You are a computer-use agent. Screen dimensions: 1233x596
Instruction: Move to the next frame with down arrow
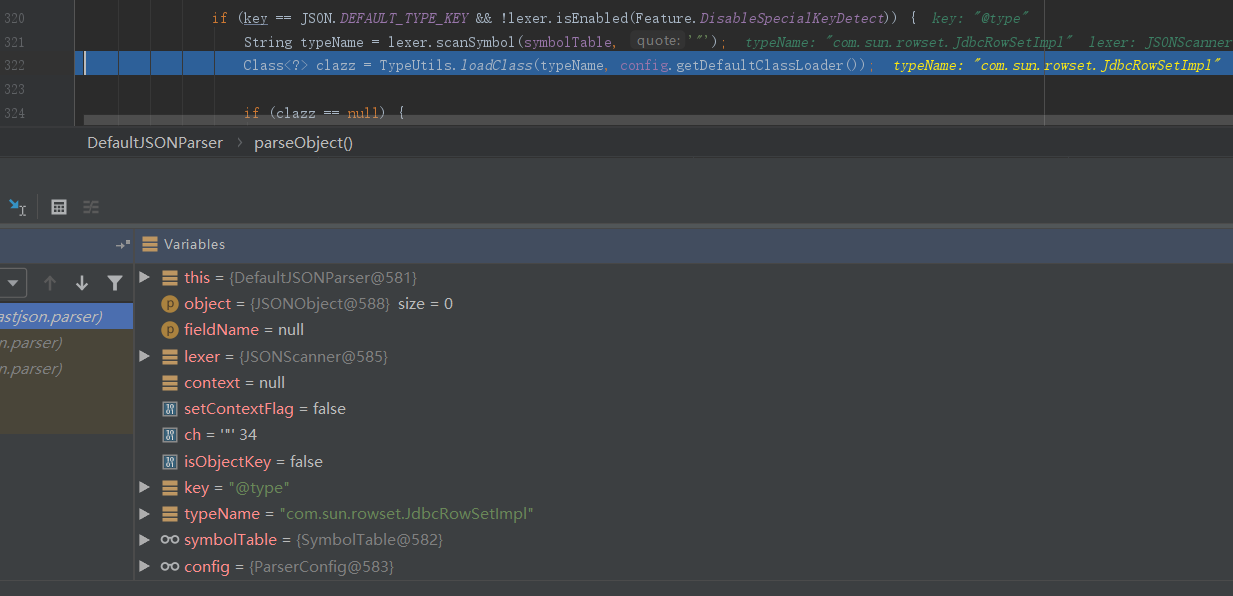point(82,283)
